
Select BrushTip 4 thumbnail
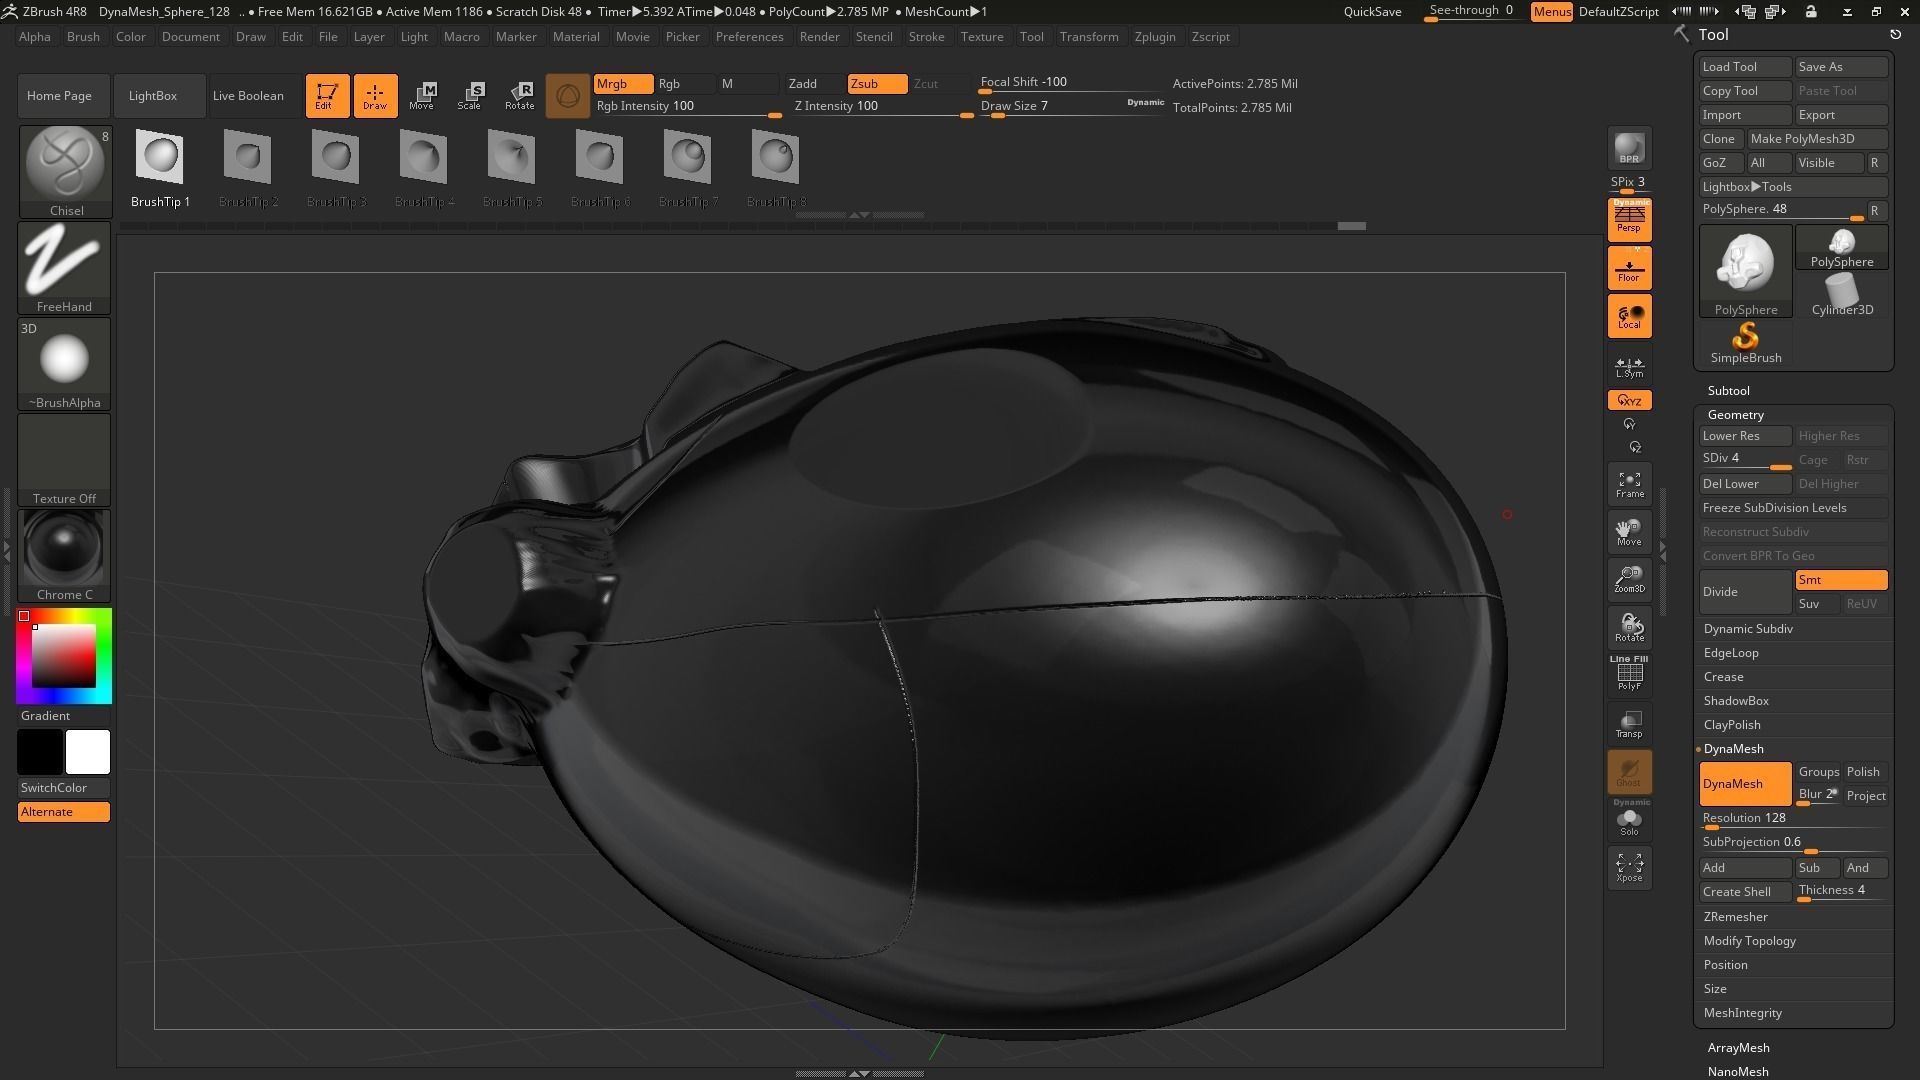[x=424, y=168]
